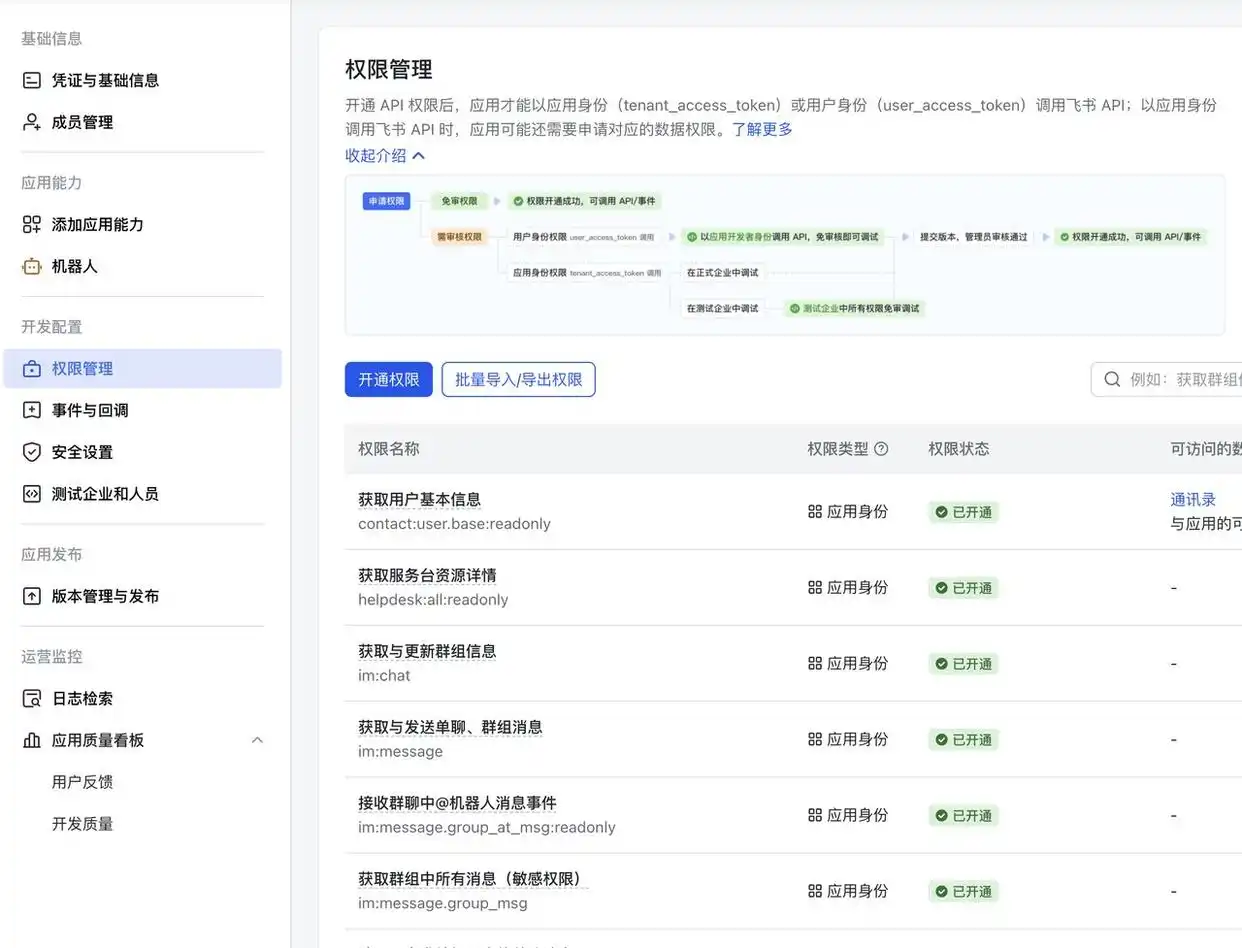Screen dimensions: 1242x948
Task: Click the 应用身份 grid icon on first row
Action: pos(813,512)
